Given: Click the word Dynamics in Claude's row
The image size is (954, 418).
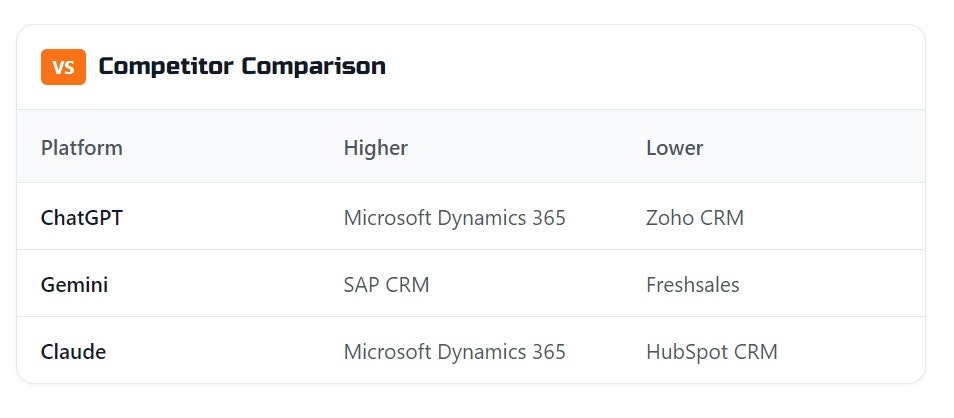Looking at the screenshot, I should coord(481,352).
